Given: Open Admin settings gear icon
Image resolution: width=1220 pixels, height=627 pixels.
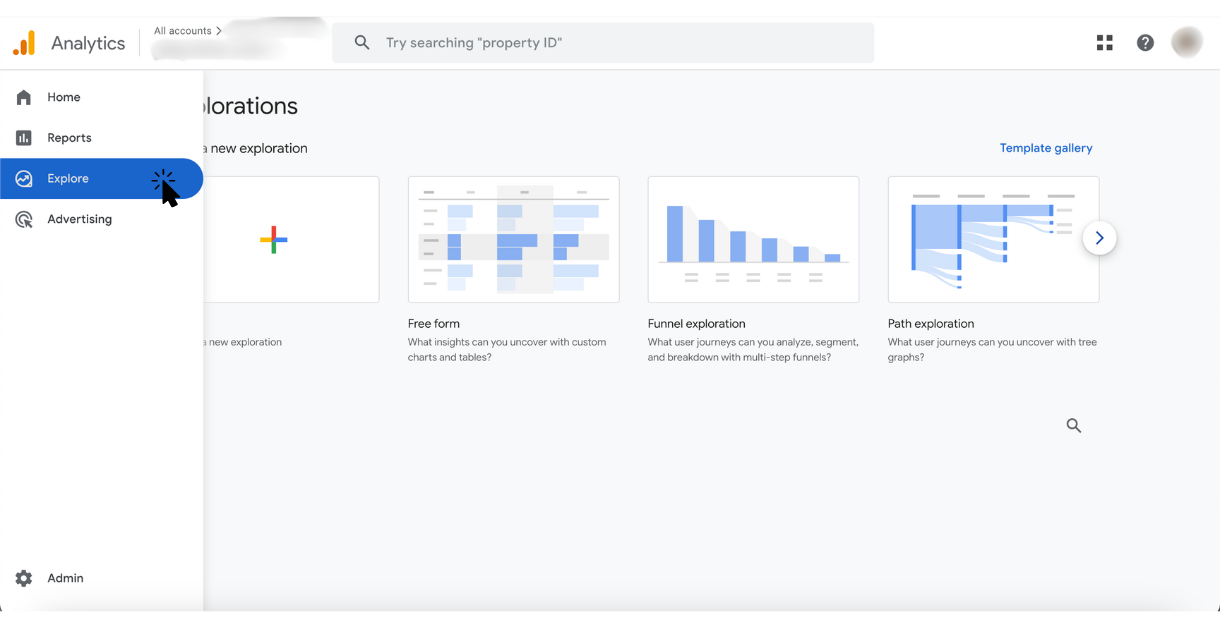Looking at the screenshot, I should [24, 578].
